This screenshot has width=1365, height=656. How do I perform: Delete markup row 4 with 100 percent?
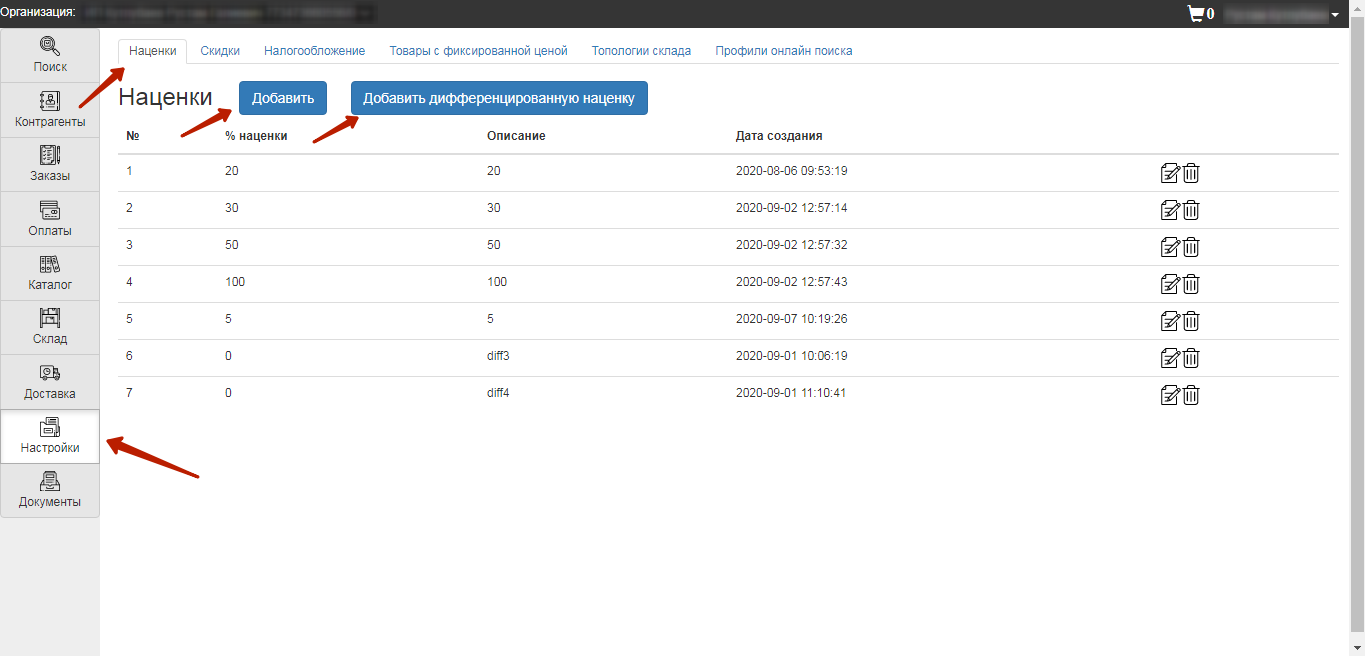[x=1191, y=284]
